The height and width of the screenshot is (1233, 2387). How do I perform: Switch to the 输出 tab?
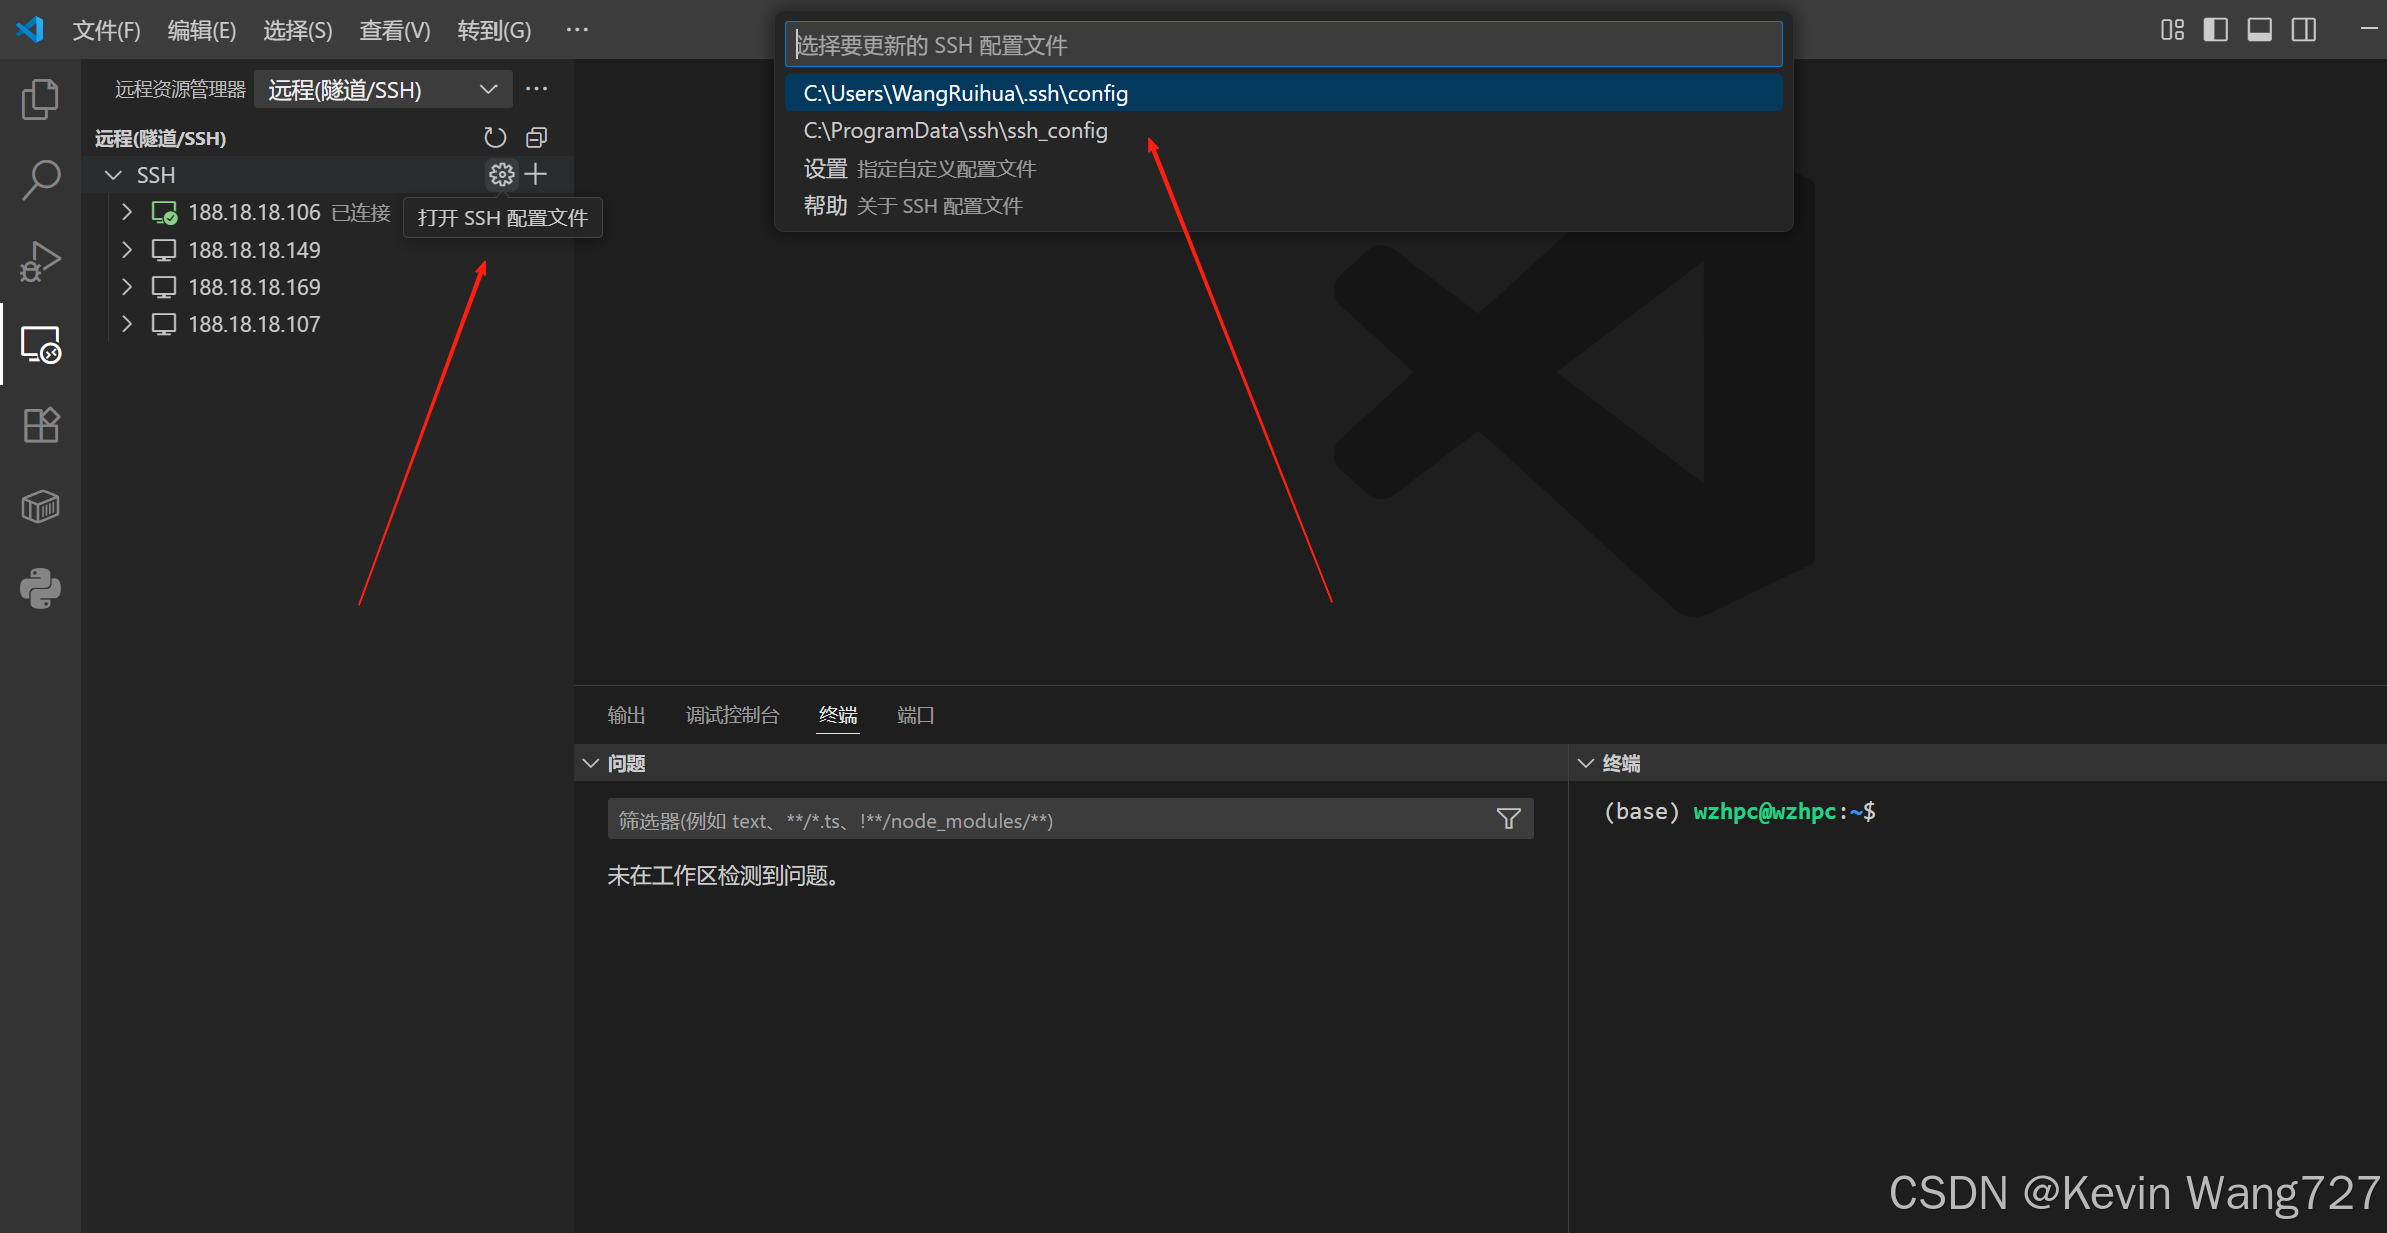click(626, 715)
